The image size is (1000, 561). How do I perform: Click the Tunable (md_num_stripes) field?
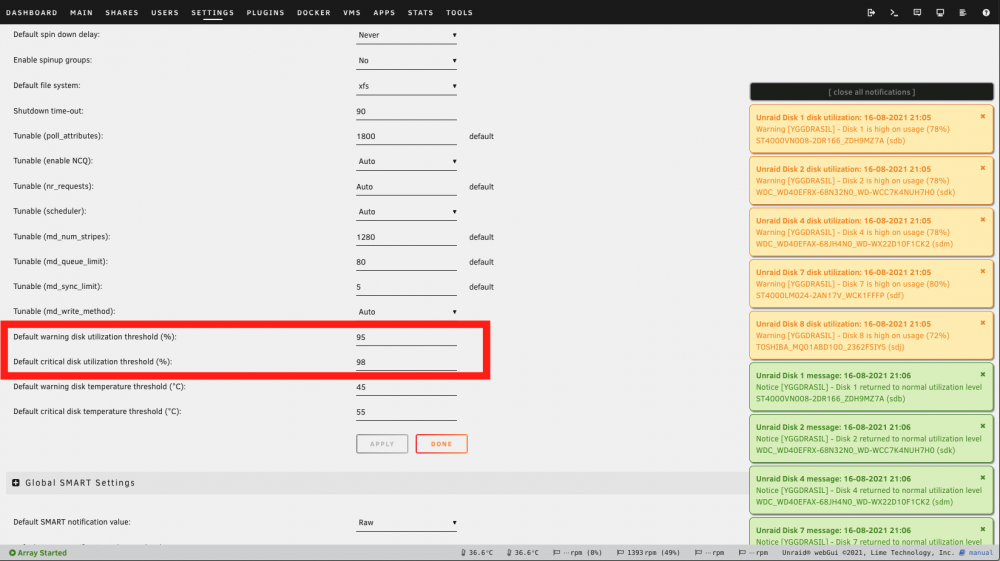[x=406, y=237]
